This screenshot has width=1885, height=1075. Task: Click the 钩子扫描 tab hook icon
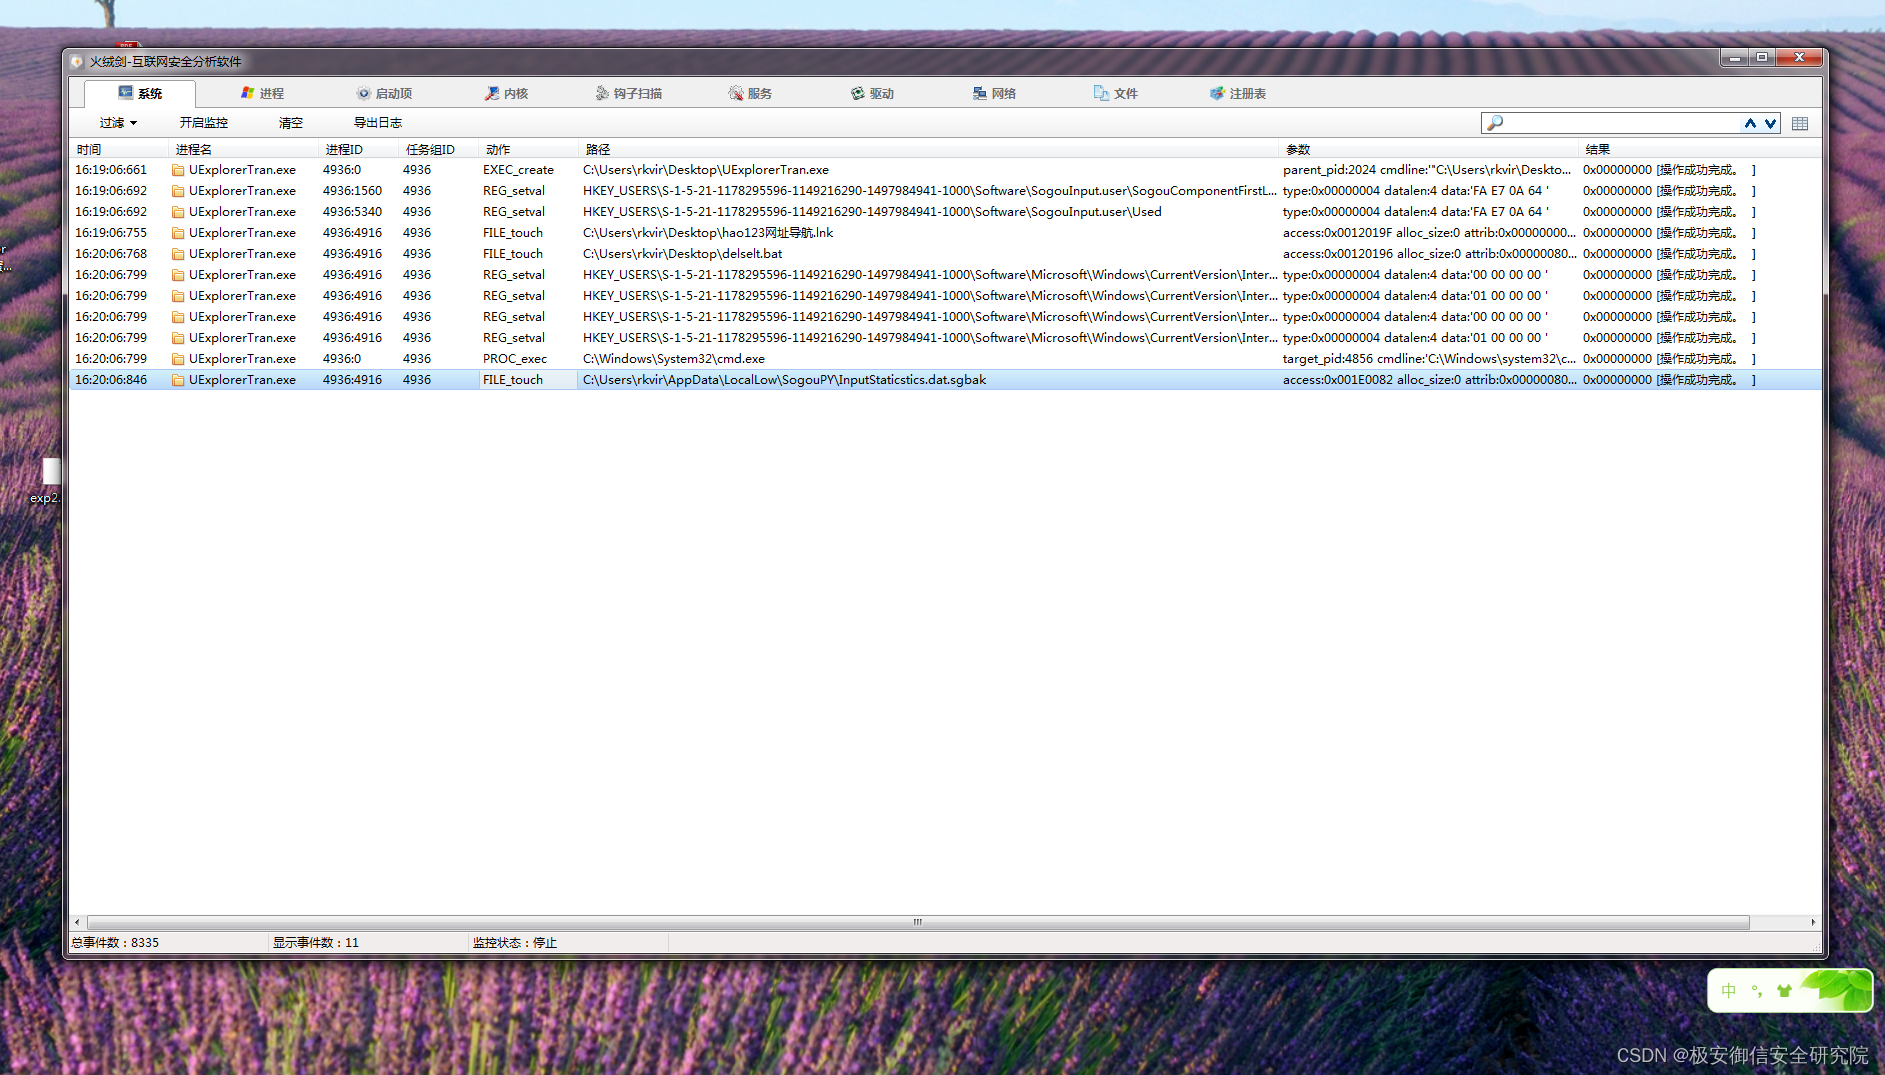click(x=602, y=93)
